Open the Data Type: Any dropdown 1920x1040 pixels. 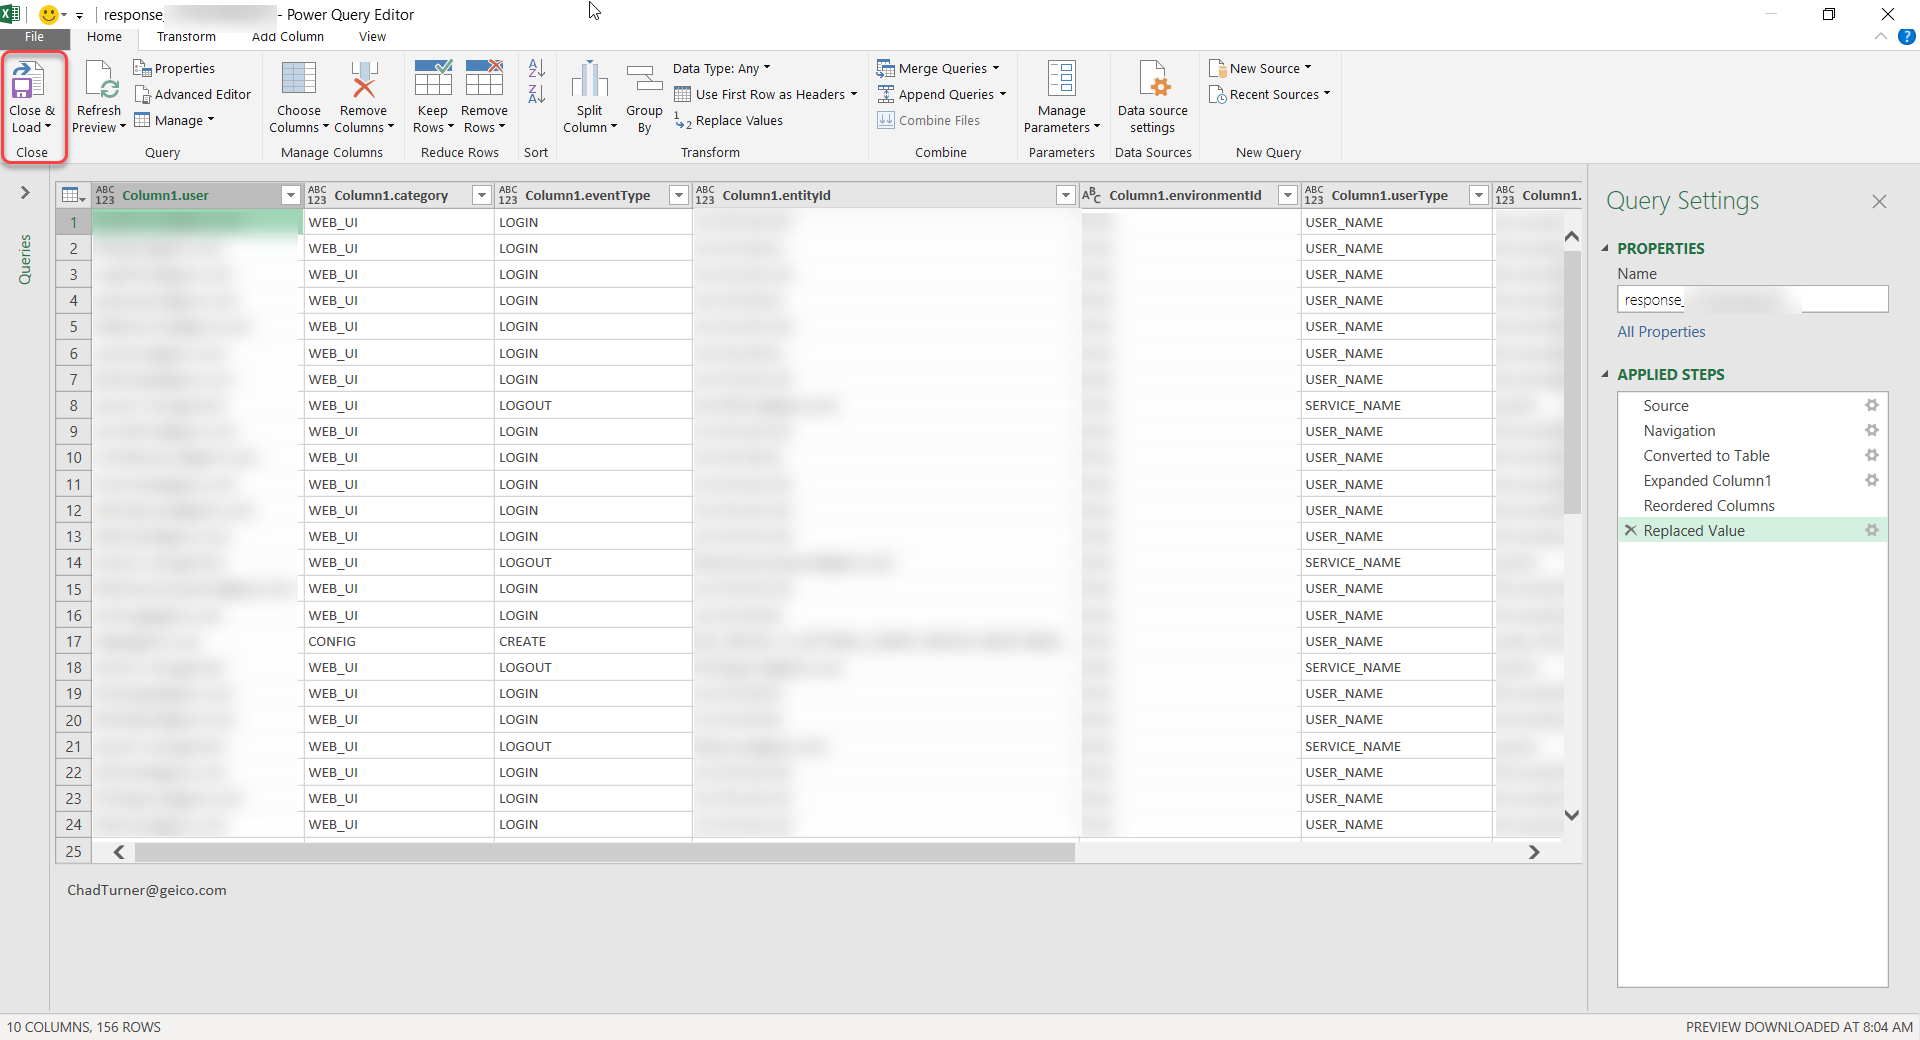tap(720, 67)
